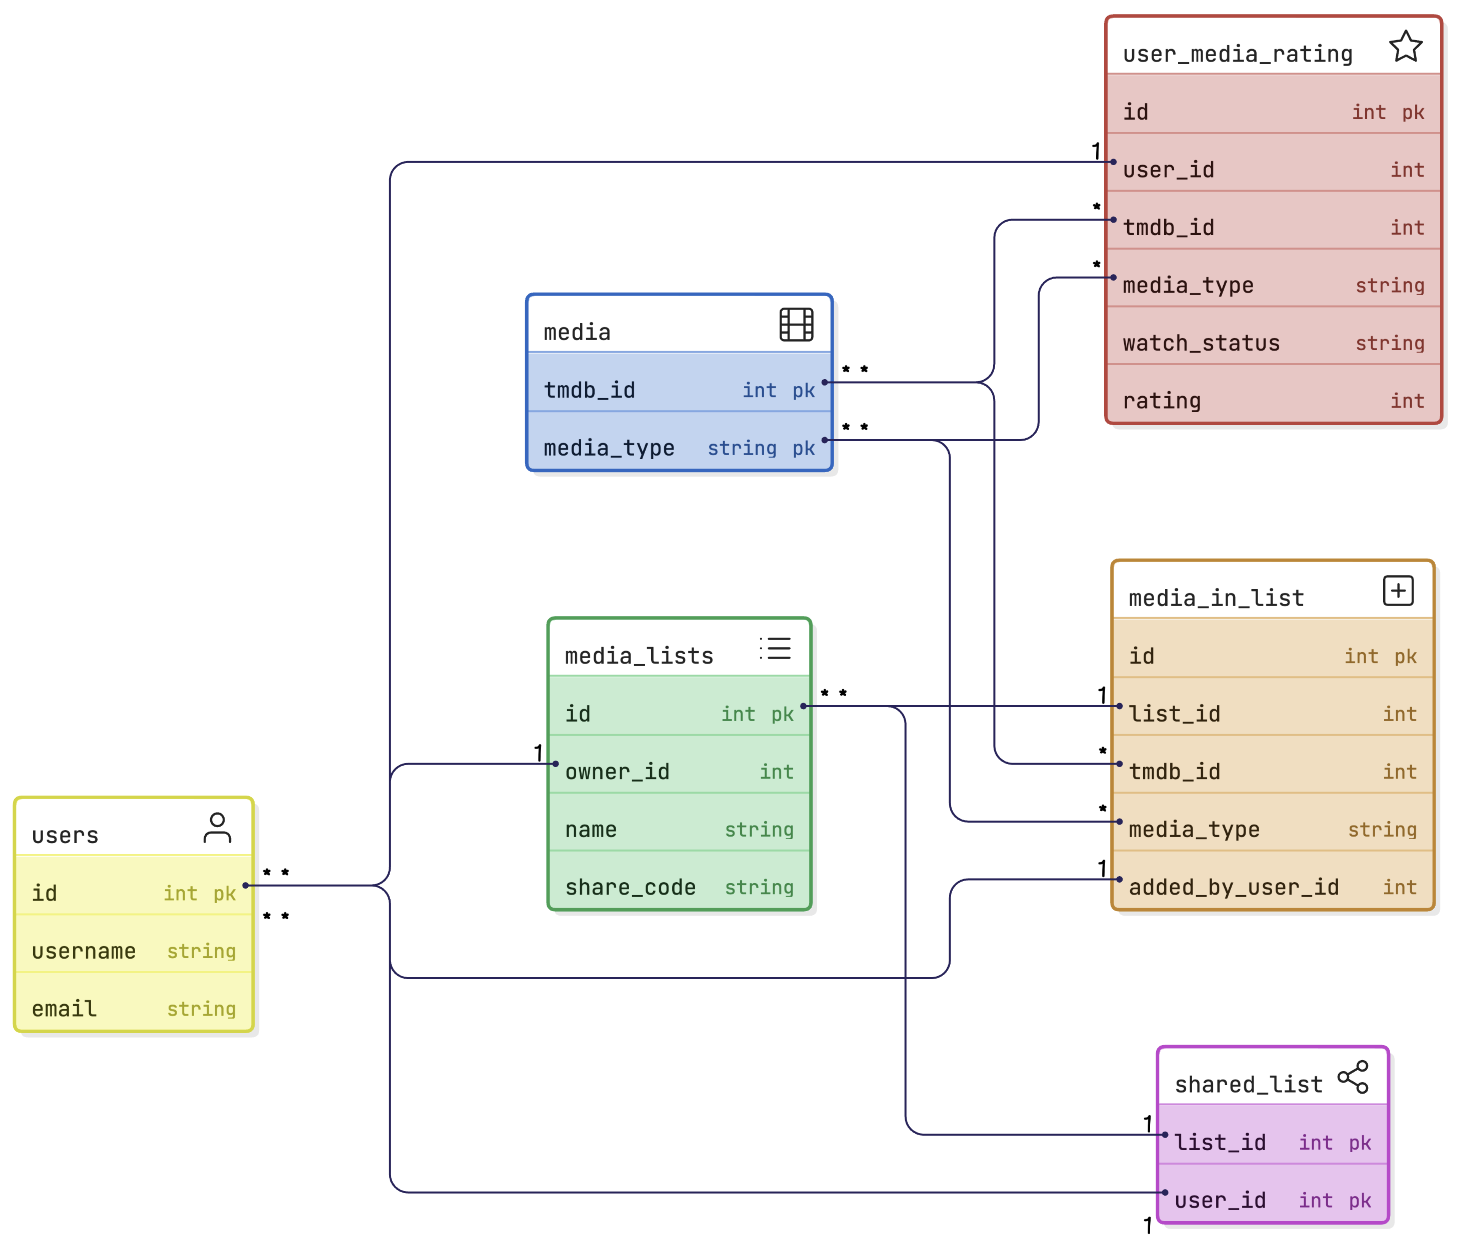Screen dimensions: 1458x1256
Task: Click 'int' type of rating field
Action: coord(1407,401)
